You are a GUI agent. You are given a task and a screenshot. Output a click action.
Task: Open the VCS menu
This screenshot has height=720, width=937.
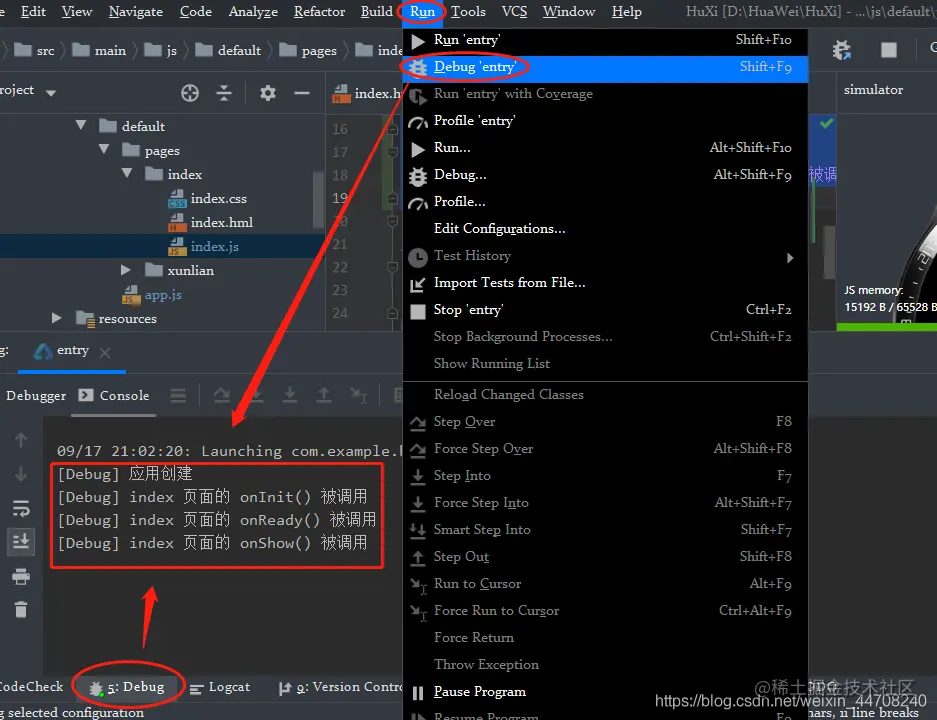[x=514, y=11]
